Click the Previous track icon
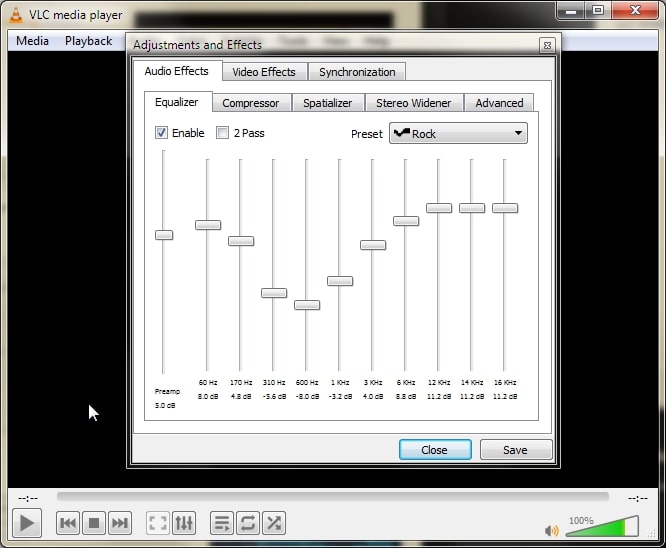 pos(68,523)
